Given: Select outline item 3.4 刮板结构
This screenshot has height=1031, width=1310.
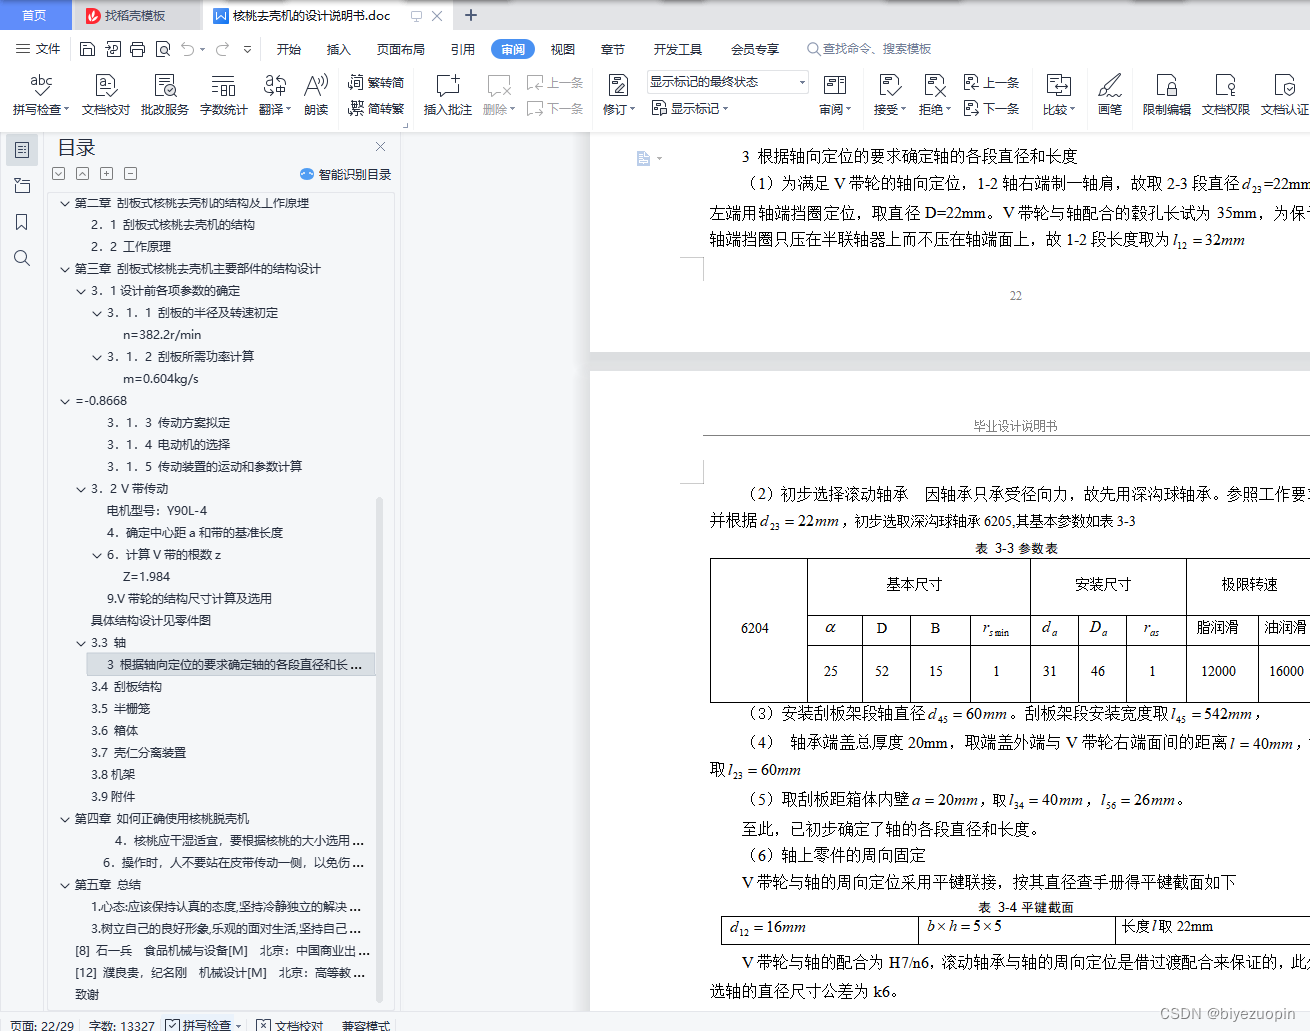Looking at the screenshot, I should click(x=126, y=687).
